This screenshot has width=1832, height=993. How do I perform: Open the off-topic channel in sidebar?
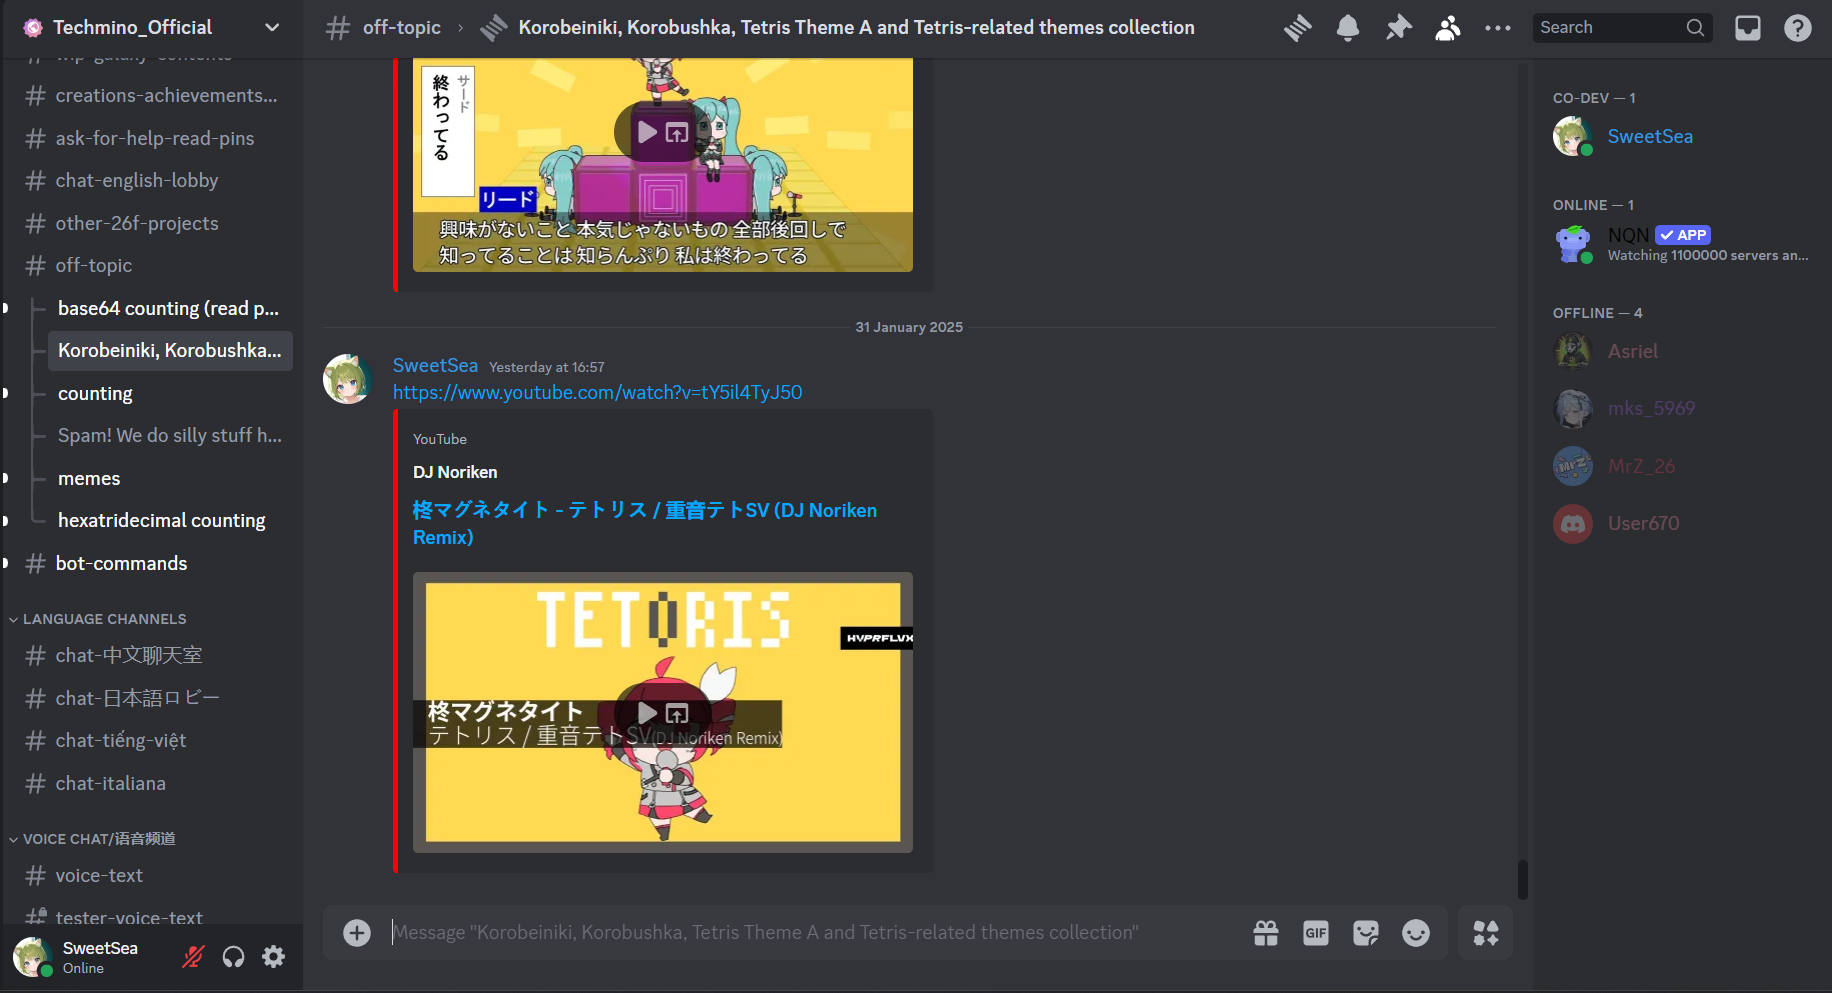pos(150,266)
